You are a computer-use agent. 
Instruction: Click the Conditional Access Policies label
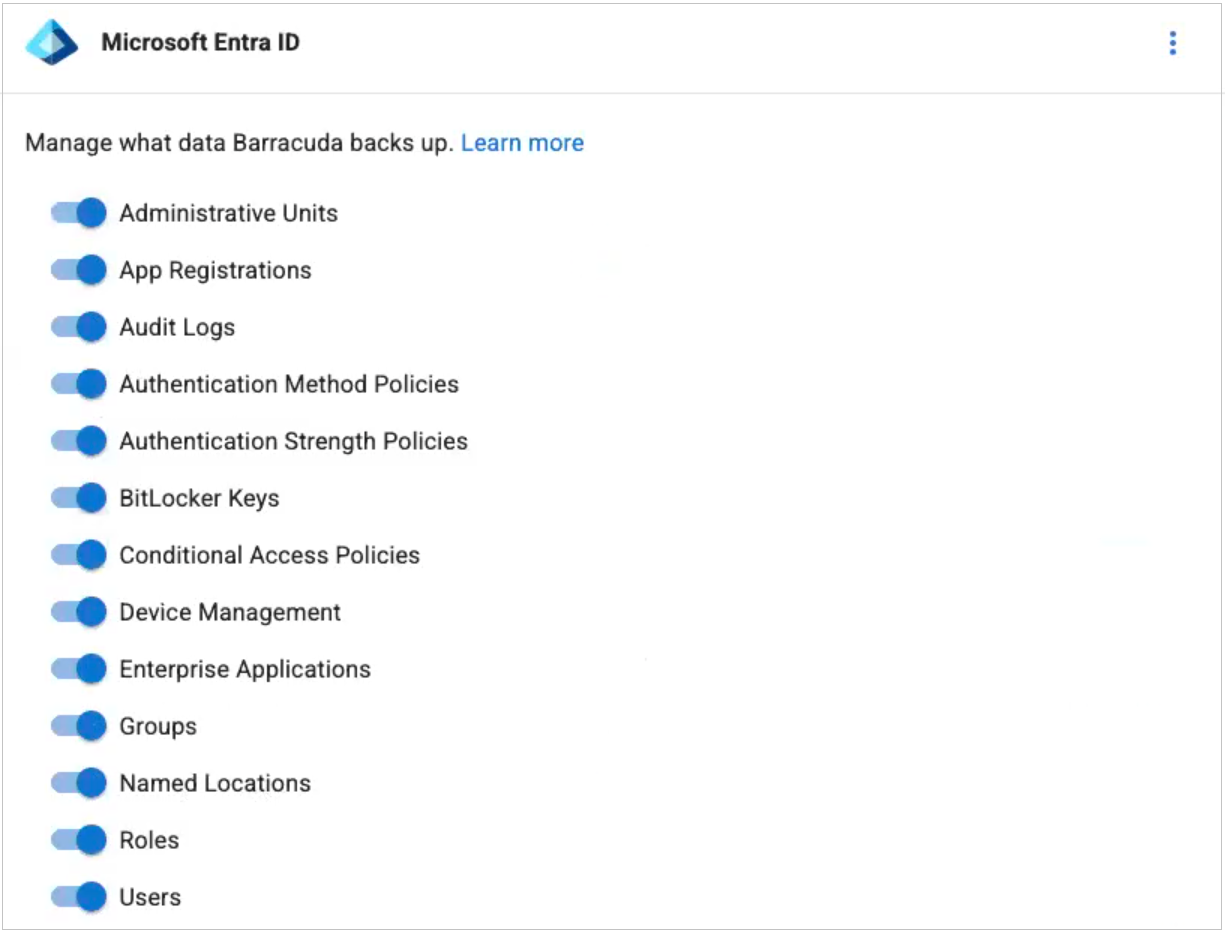point(269,555)
